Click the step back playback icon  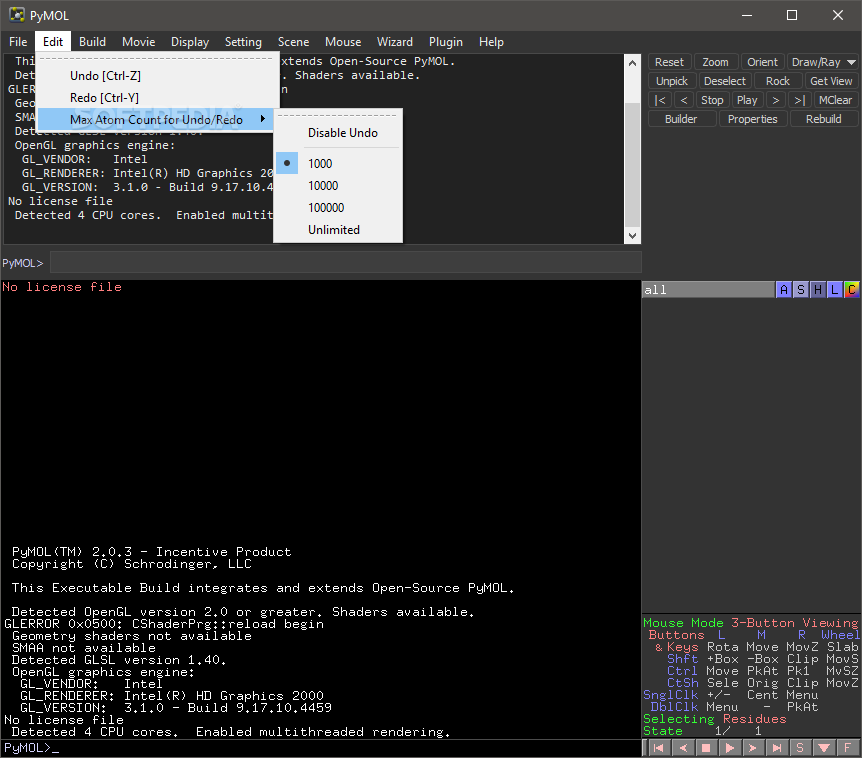pos(683,748)
